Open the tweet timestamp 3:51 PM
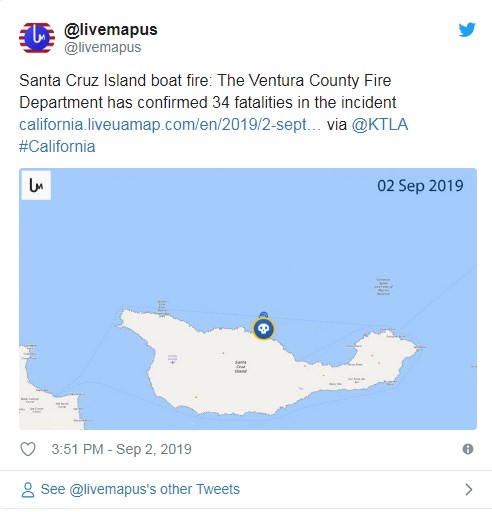The image size is (492, 512). (x=121, y=449)
